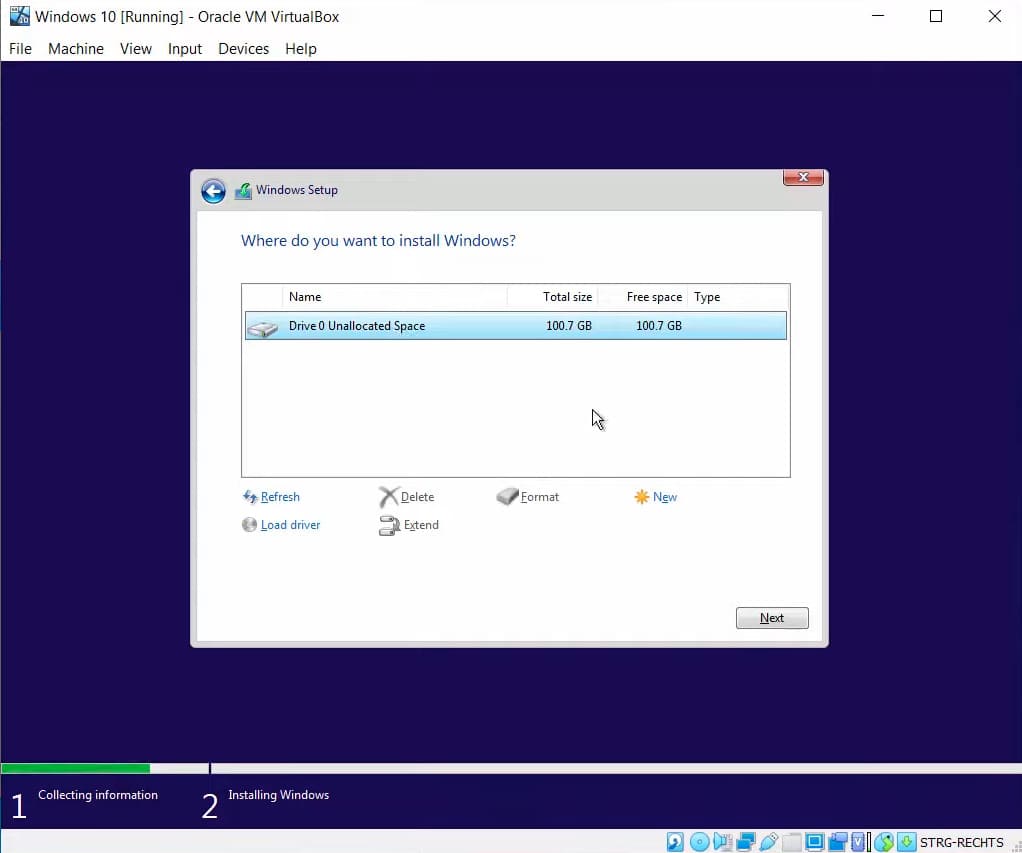1022x853 pixels.
Task: Click the Name column header
Action: [x=305, y=297]
